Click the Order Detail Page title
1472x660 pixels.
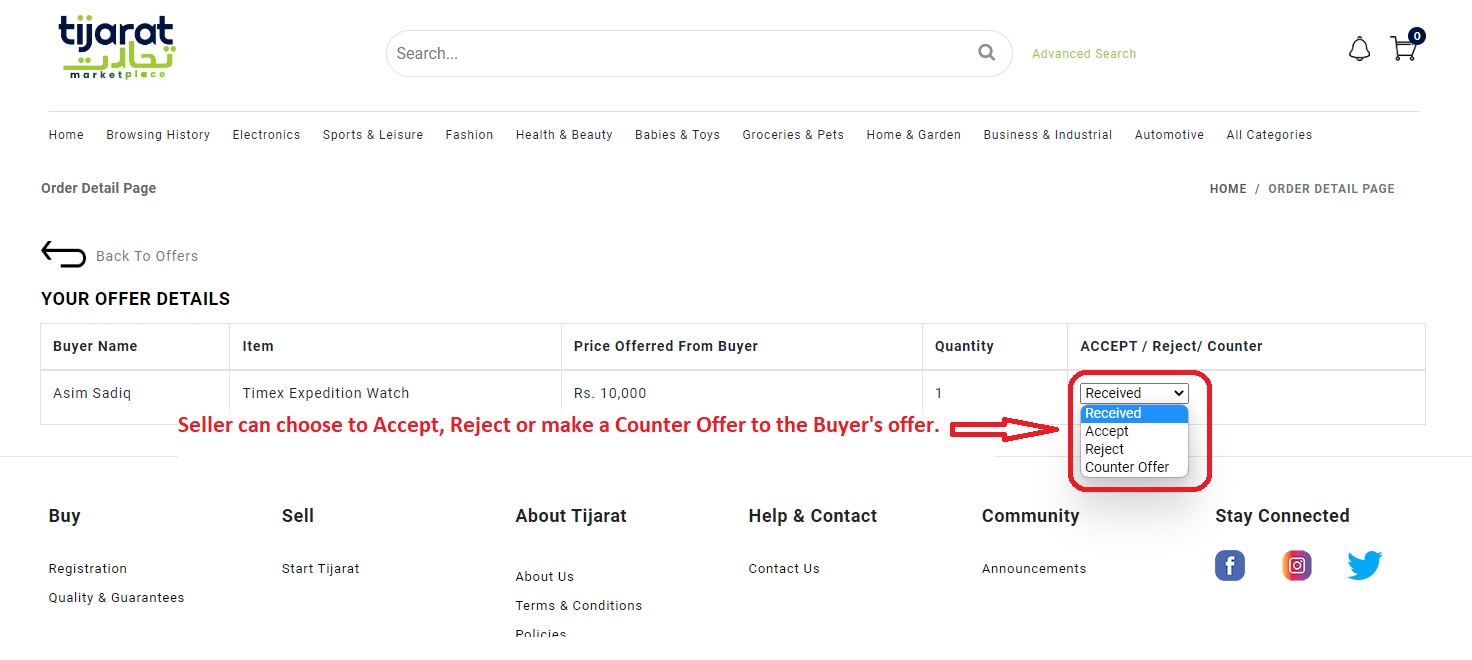[99, 188]
